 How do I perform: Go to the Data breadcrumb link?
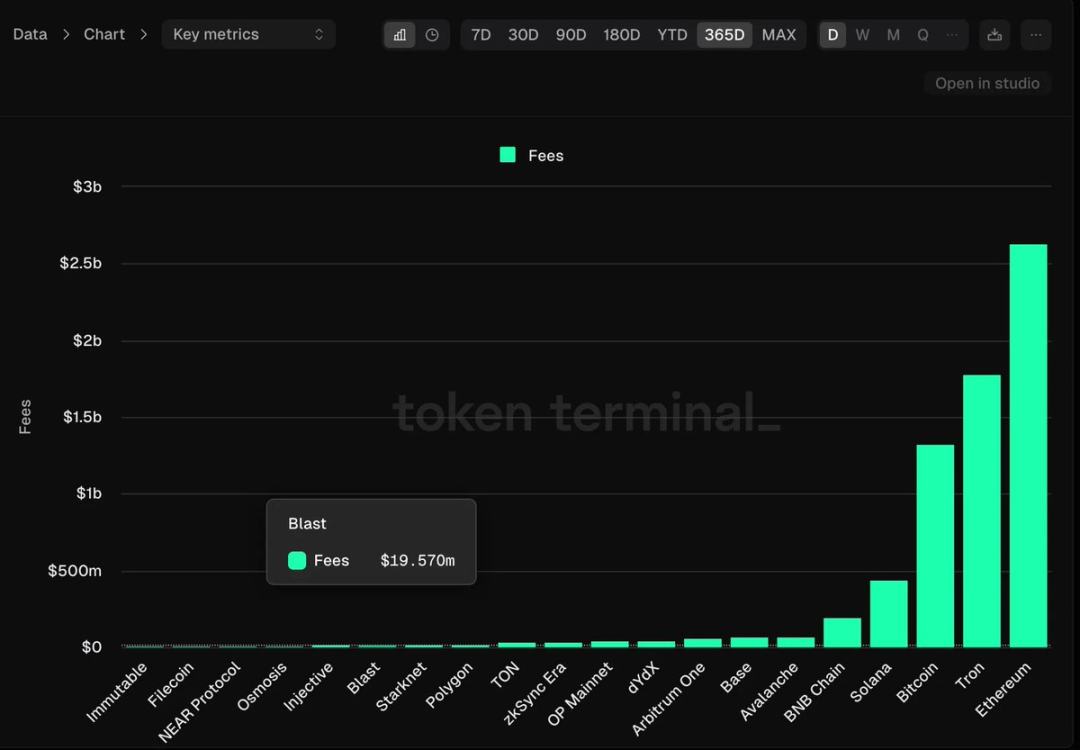tap(30, 34)
